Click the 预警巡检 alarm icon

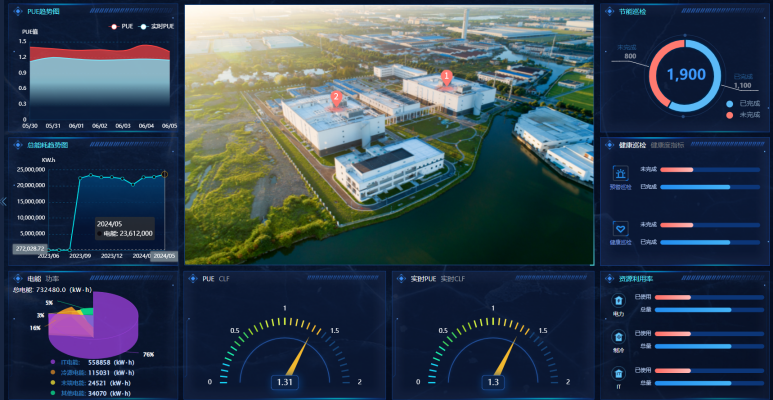click(x=621, y=173)
